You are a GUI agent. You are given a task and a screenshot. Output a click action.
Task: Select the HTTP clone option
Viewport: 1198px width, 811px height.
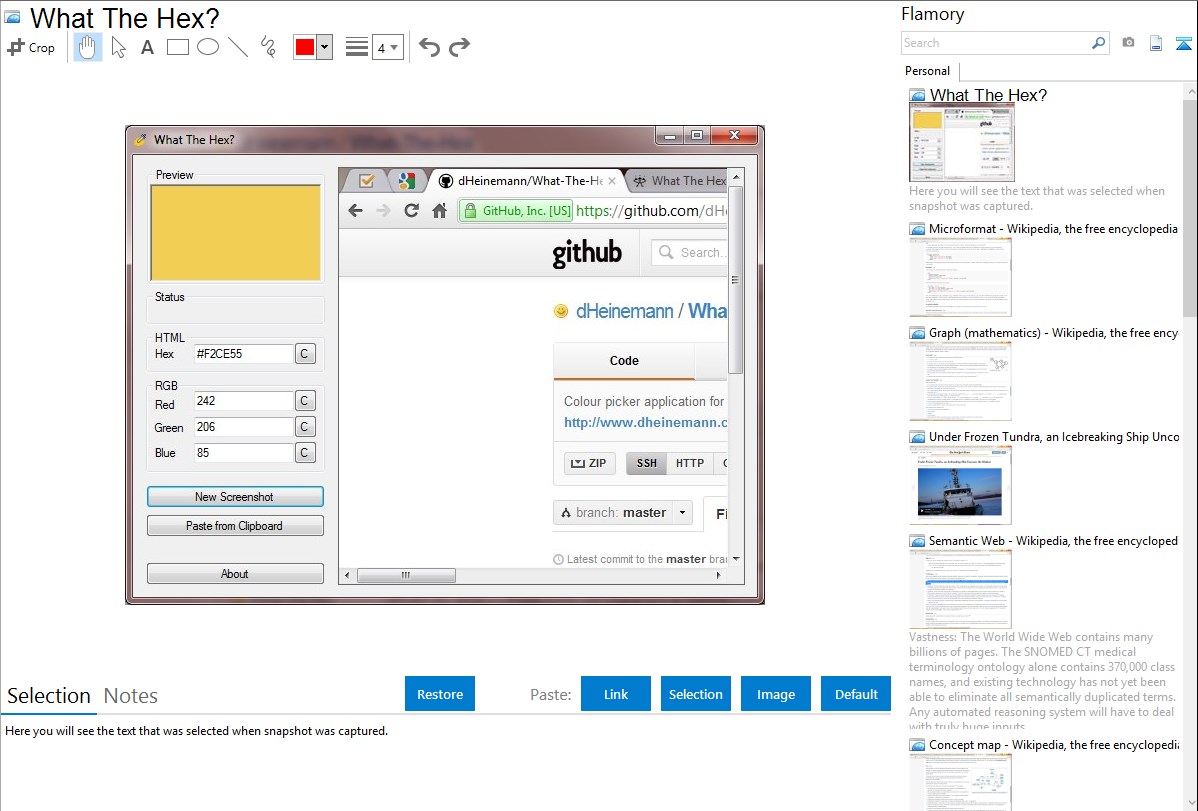coord(690,463)
